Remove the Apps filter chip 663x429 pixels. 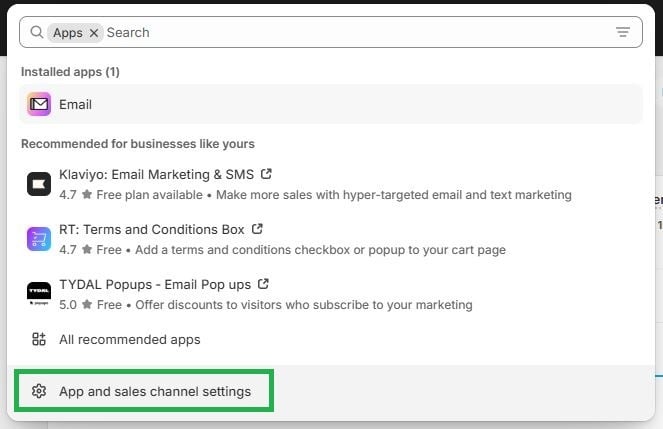94,33
